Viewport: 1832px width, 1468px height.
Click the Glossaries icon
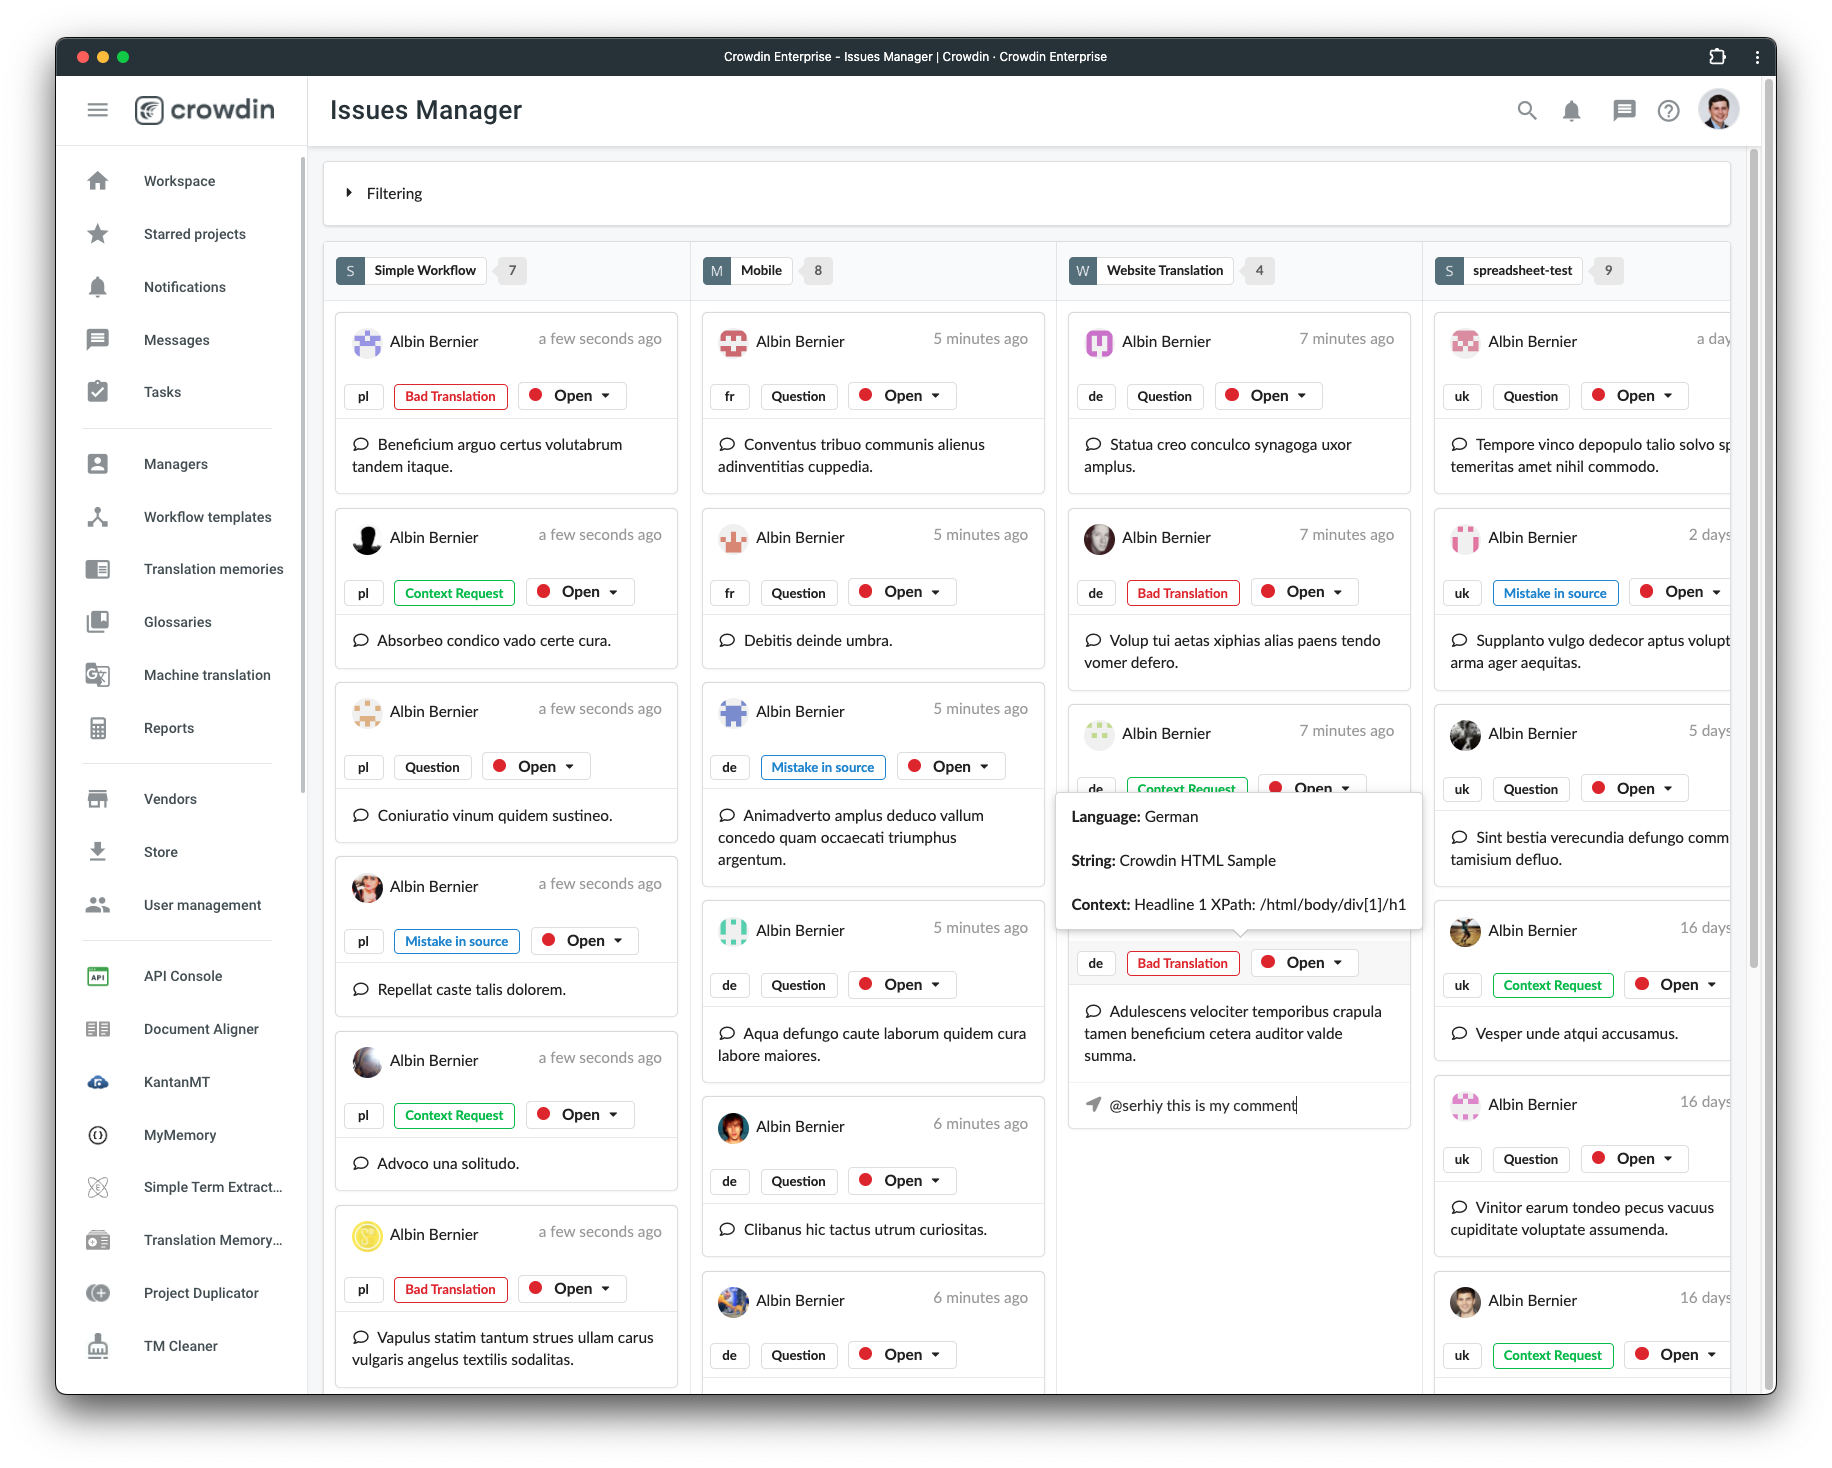pyautogui.click(x=98, y=622)
